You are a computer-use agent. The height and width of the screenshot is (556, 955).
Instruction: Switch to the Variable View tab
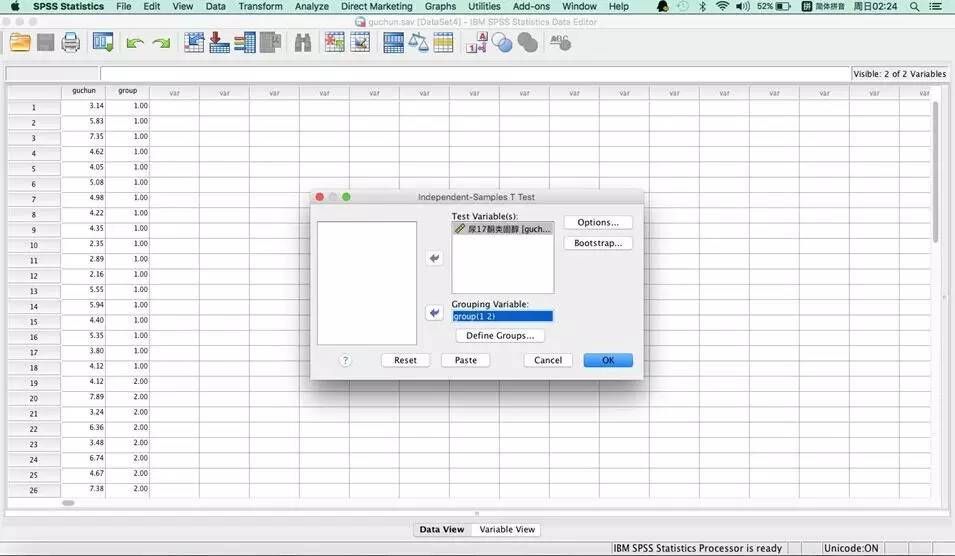click(x=507, y=529)
